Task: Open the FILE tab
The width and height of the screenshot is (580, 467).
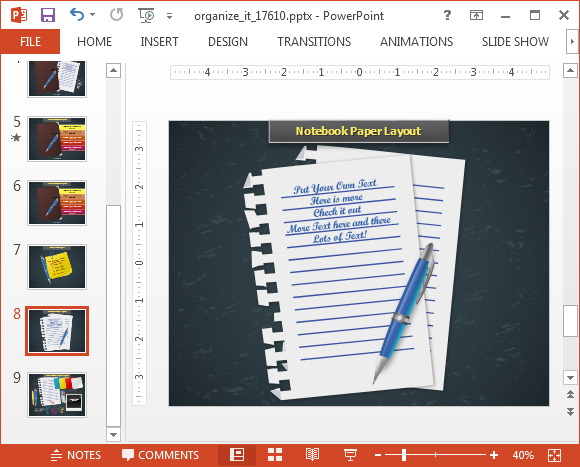Action: [30, 41]
